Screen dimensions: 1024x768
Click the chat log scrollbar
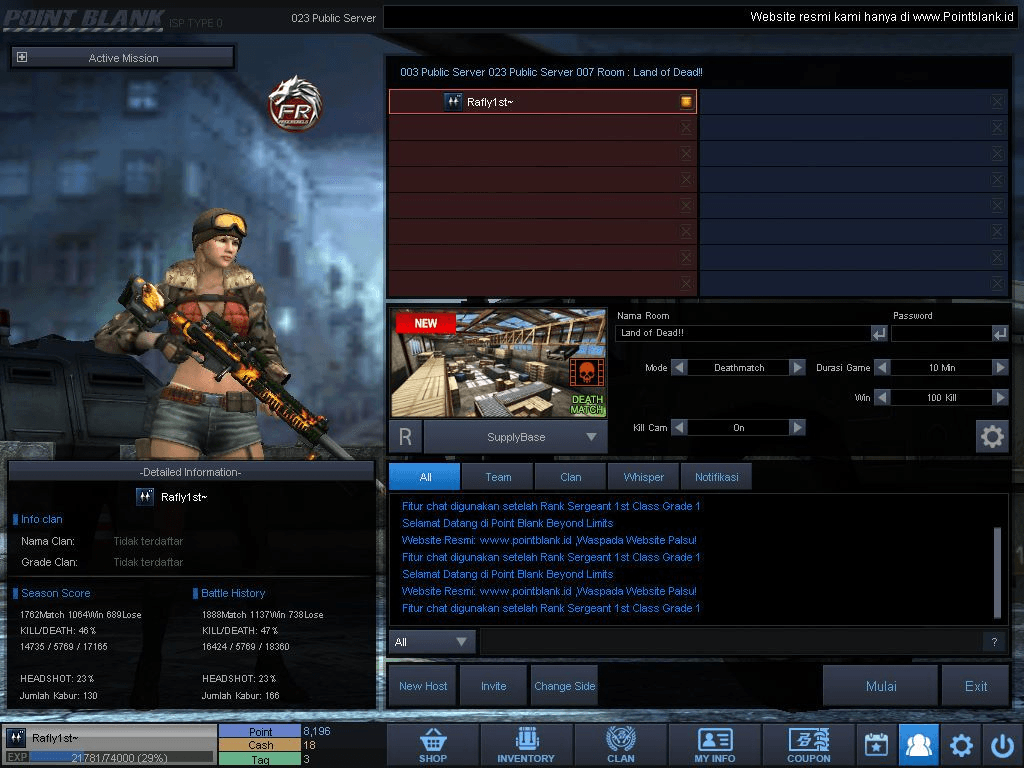(997, 572)
